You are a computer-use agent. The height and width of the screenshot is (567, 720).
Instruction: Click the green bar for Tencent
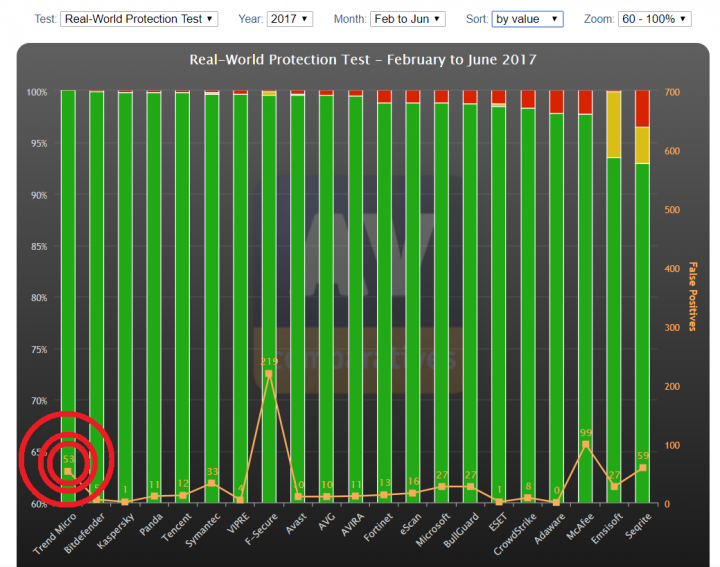182,298
